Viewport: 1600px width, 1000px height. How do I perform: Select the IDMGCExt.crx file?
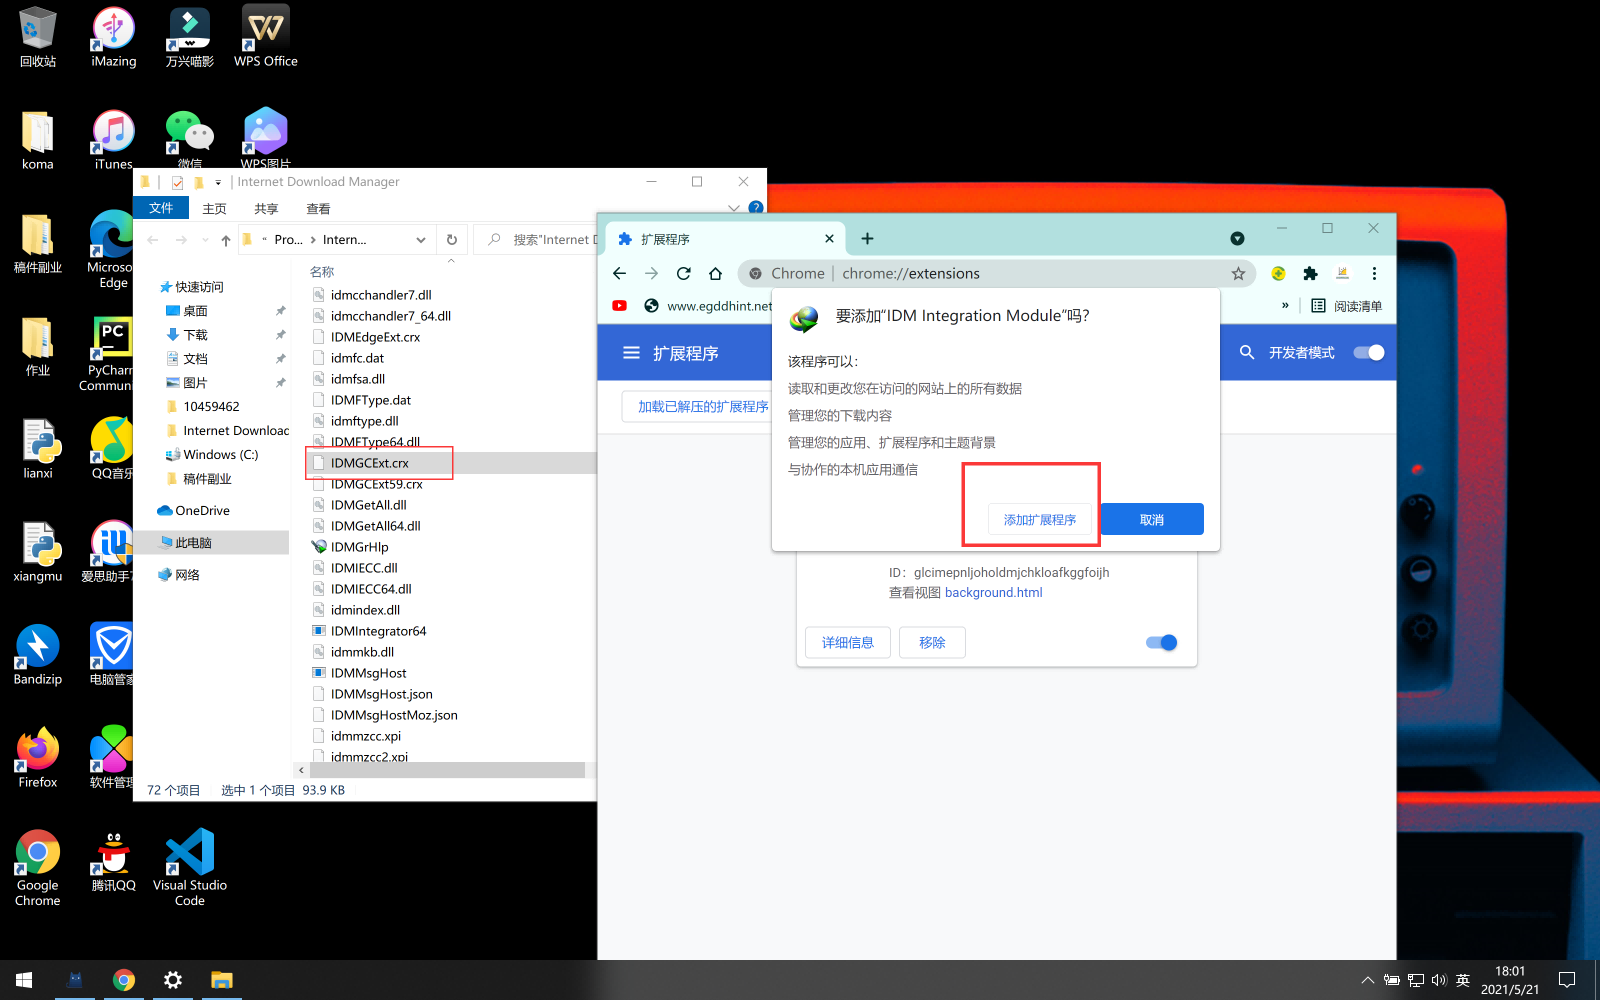pyautogui.click(x=370, y=463)
